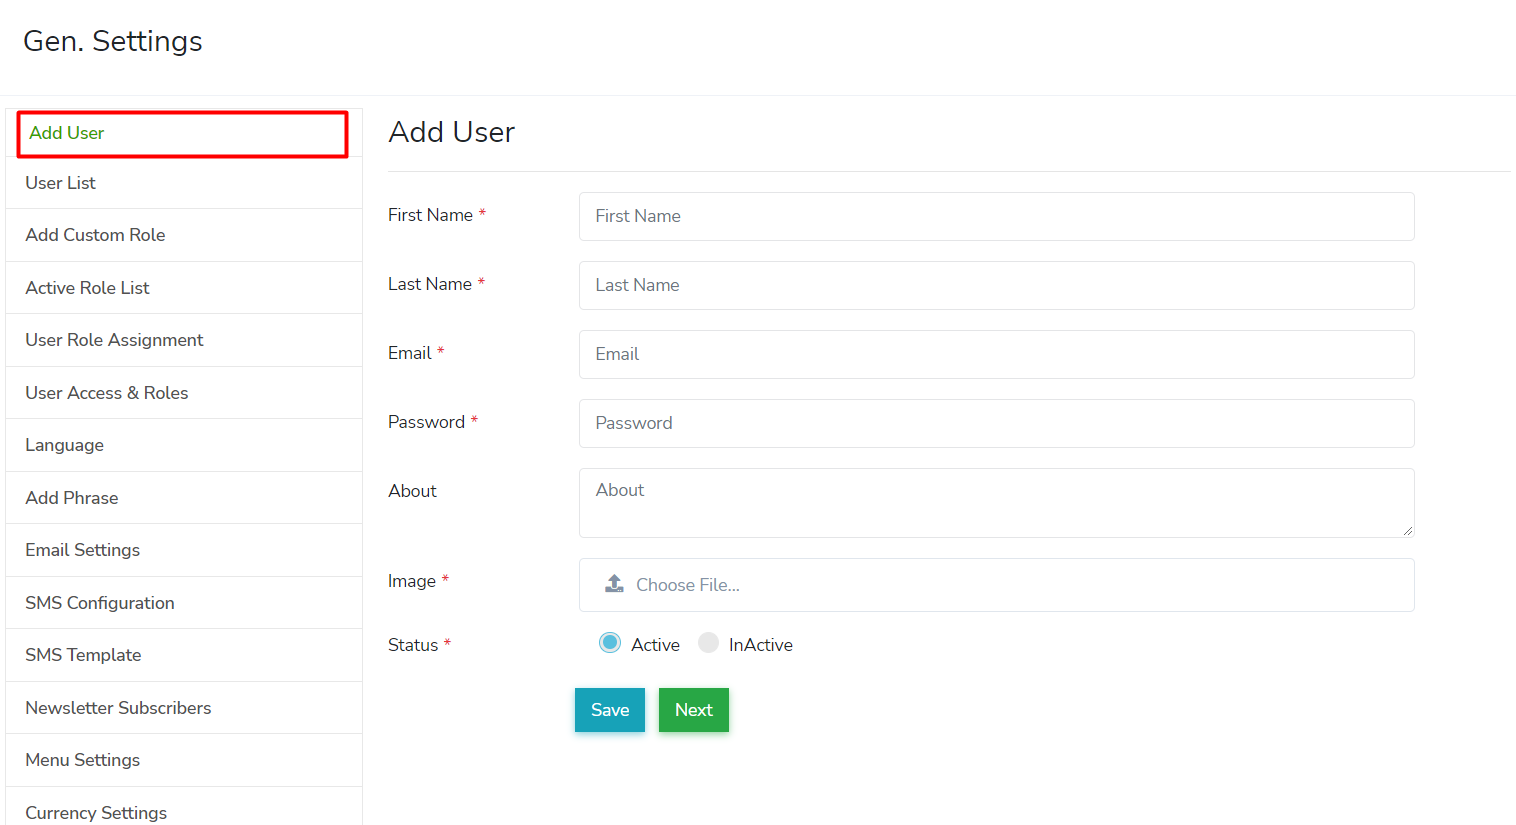
Task: Focus the First Name input field
Action: coord(996,216)
